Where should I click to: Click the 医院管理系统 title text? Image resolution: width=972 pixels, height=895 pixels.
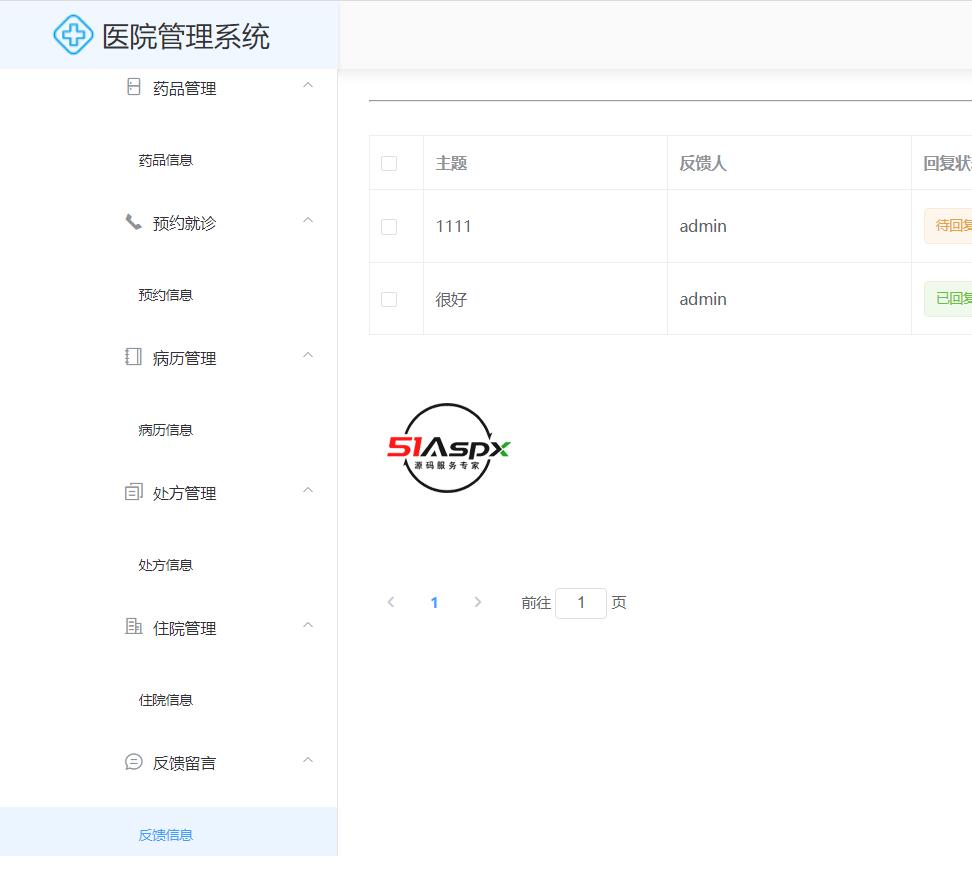click(x=186, y=36)
